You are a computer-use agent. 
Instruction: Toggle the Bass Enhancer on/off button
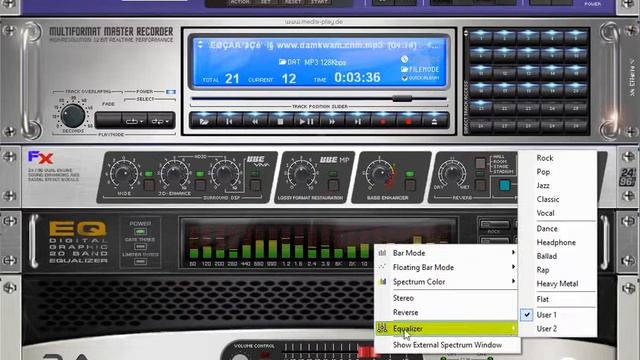click(x=409, y=185)
